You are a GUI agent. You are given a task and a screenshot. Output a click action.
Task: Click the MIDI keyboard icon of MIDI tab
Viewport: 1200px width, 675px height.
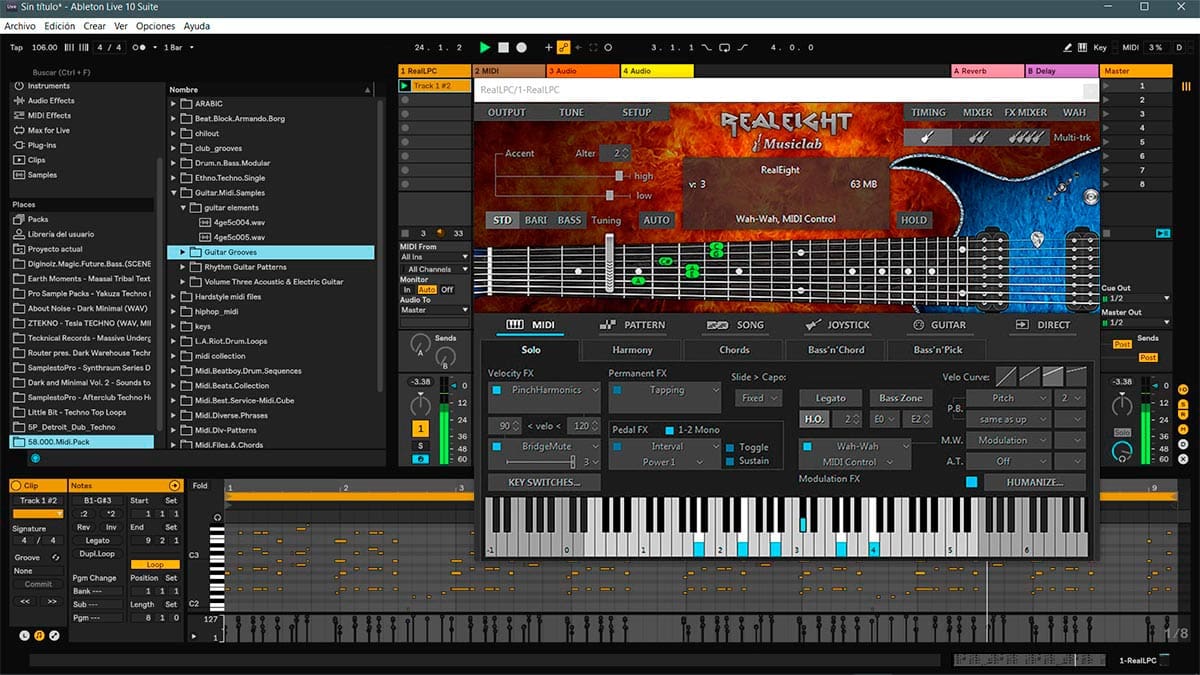pyautogui.click(x=515, y=325)
